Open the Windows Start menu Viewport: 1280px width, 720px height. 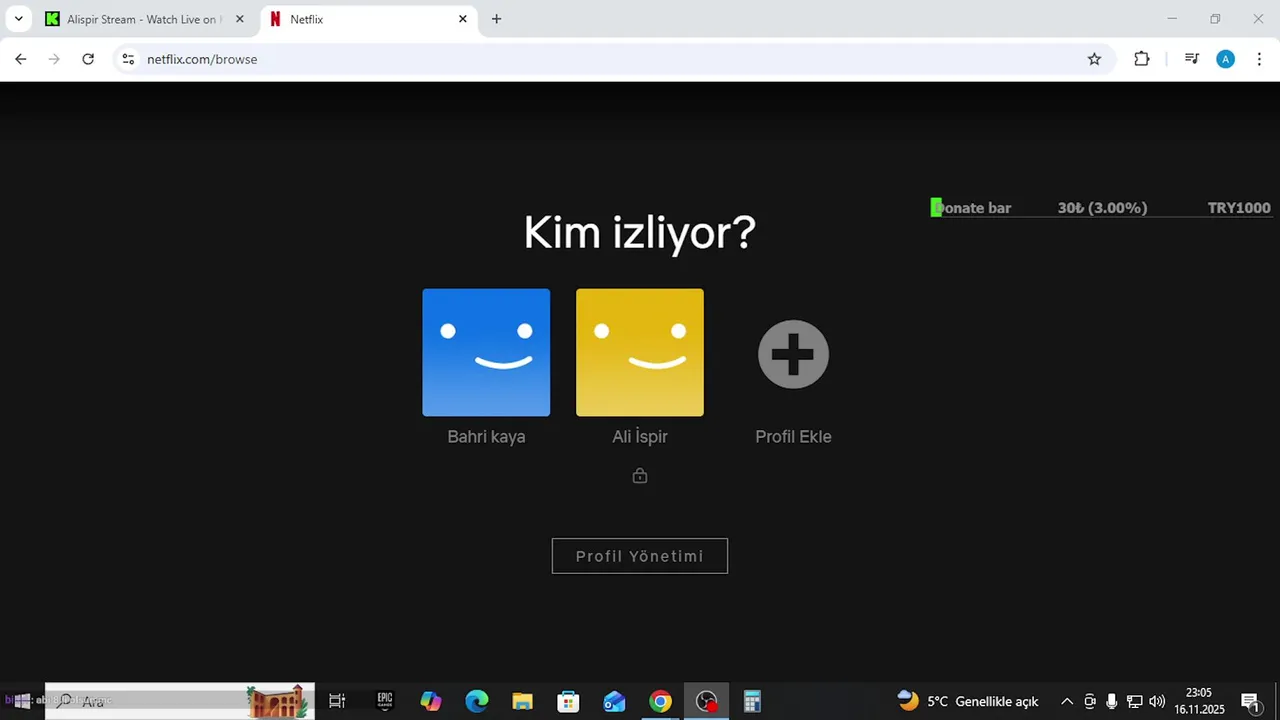point(22,701)
